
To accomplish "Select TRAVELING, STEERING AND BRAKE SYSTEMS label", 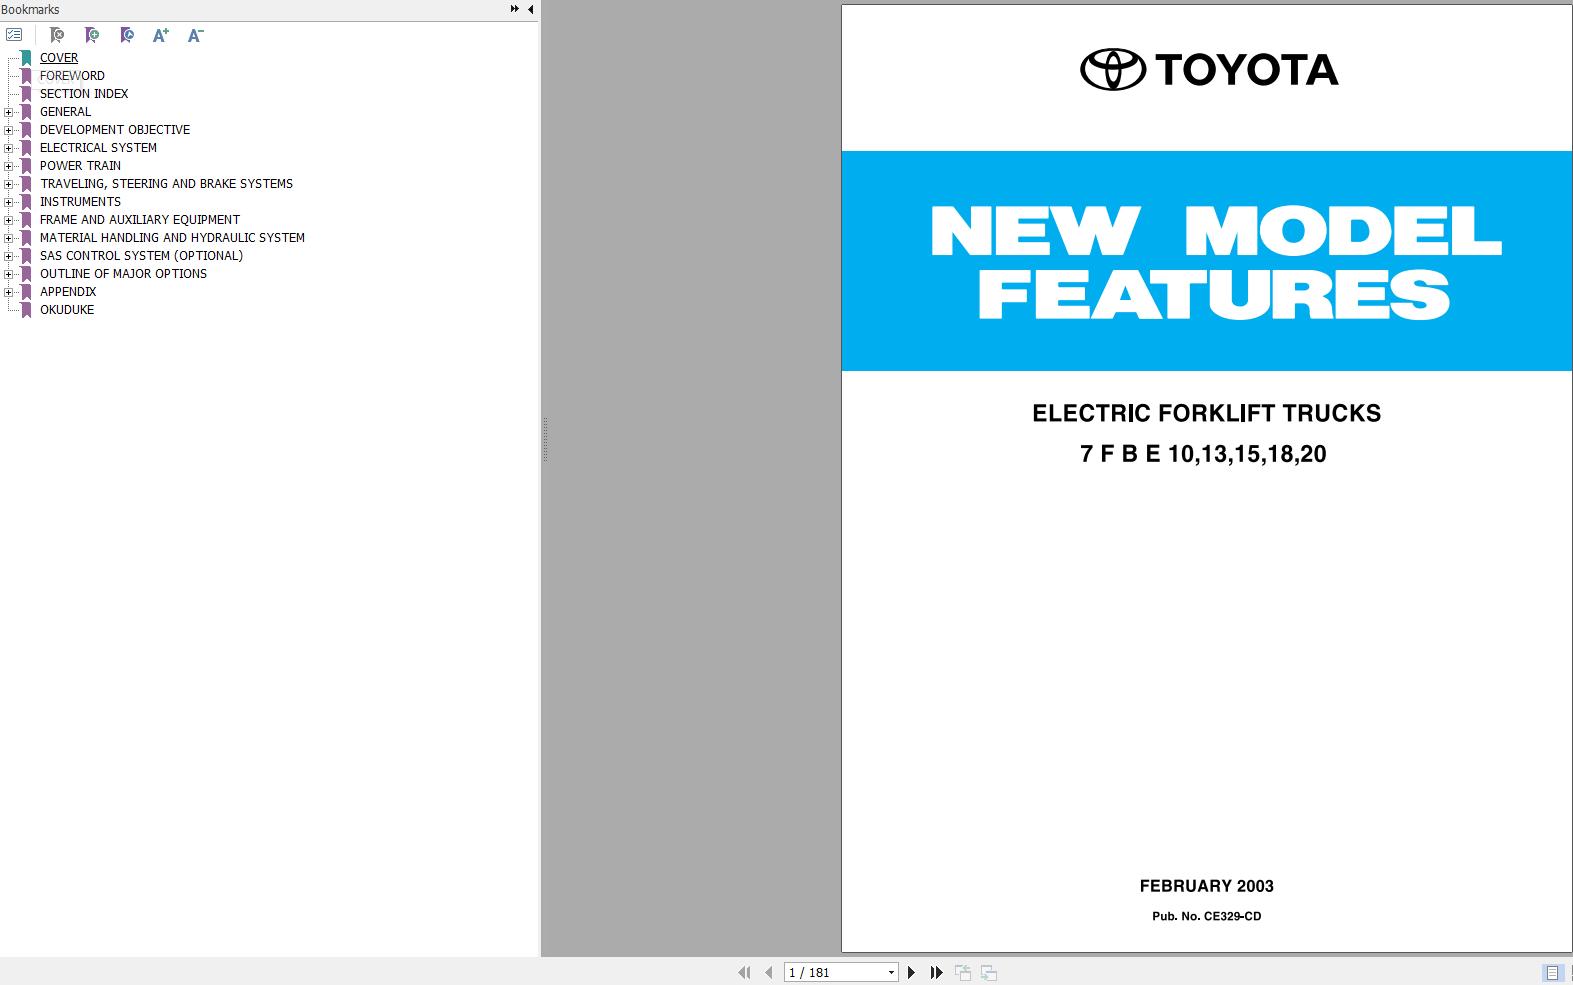I will pos(166,184).
